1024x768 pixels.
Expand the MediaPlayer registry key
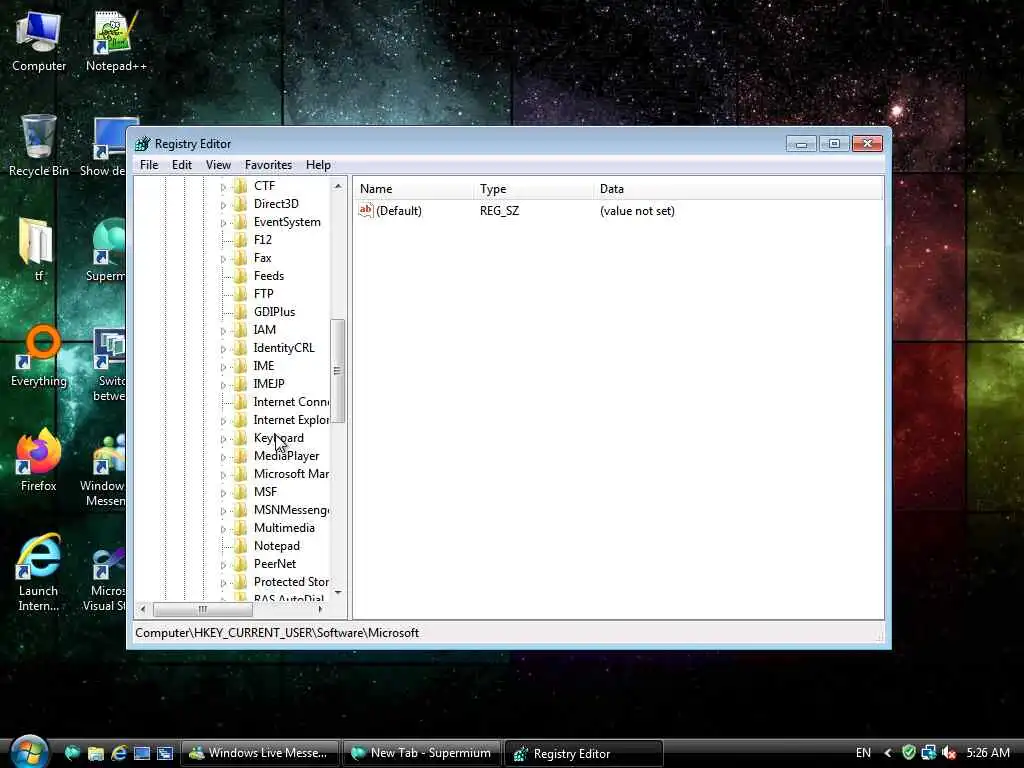(x=223, y=456)
